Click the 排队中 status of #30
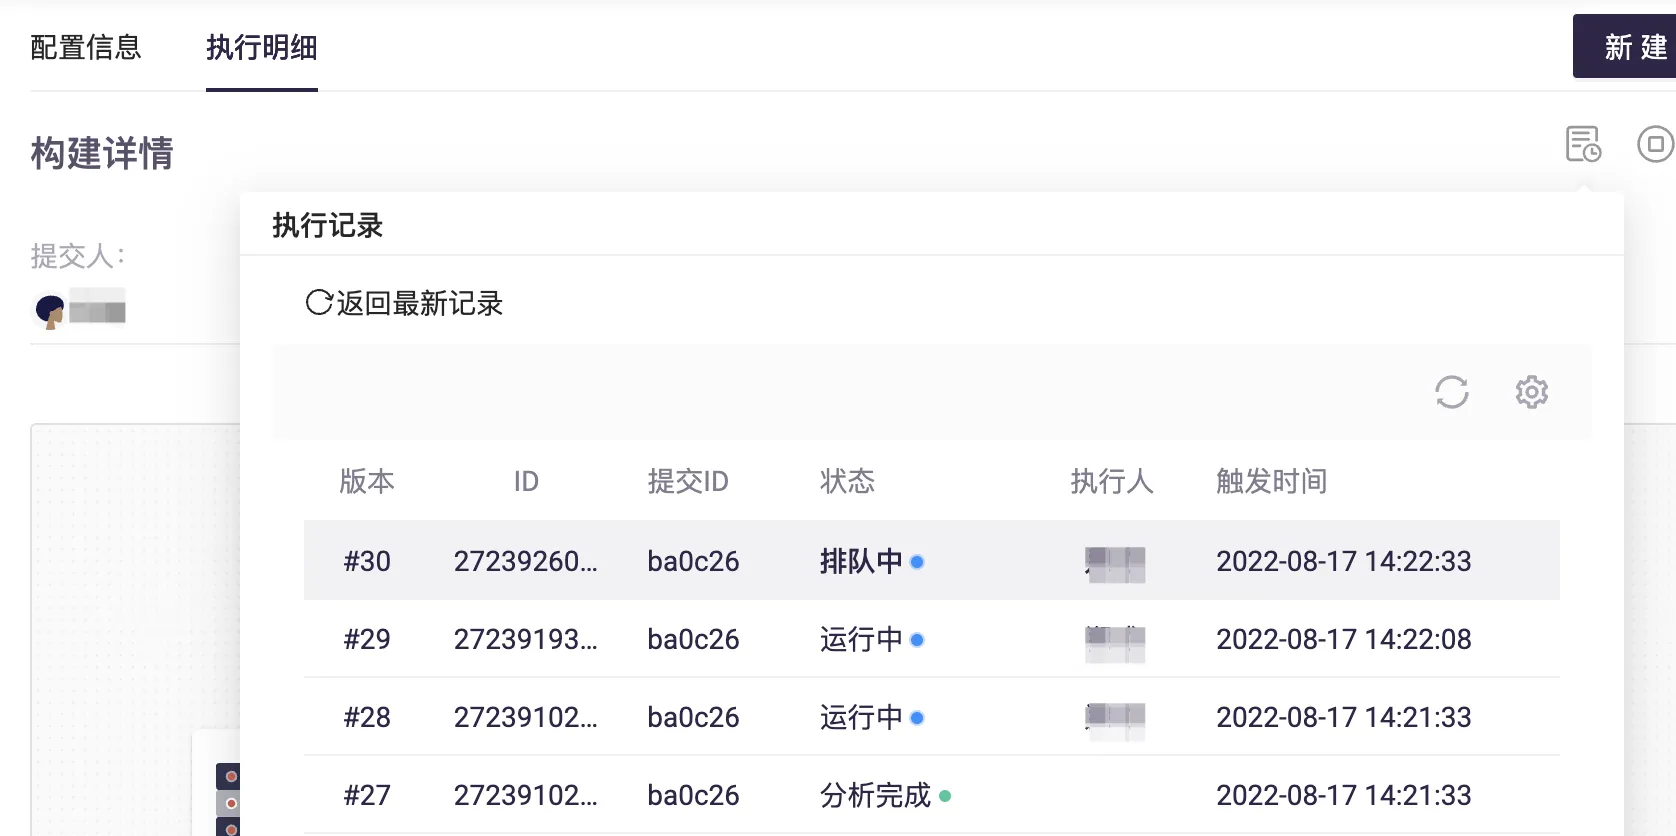This screenshot has width=1676, height=836. coord(861,561)
